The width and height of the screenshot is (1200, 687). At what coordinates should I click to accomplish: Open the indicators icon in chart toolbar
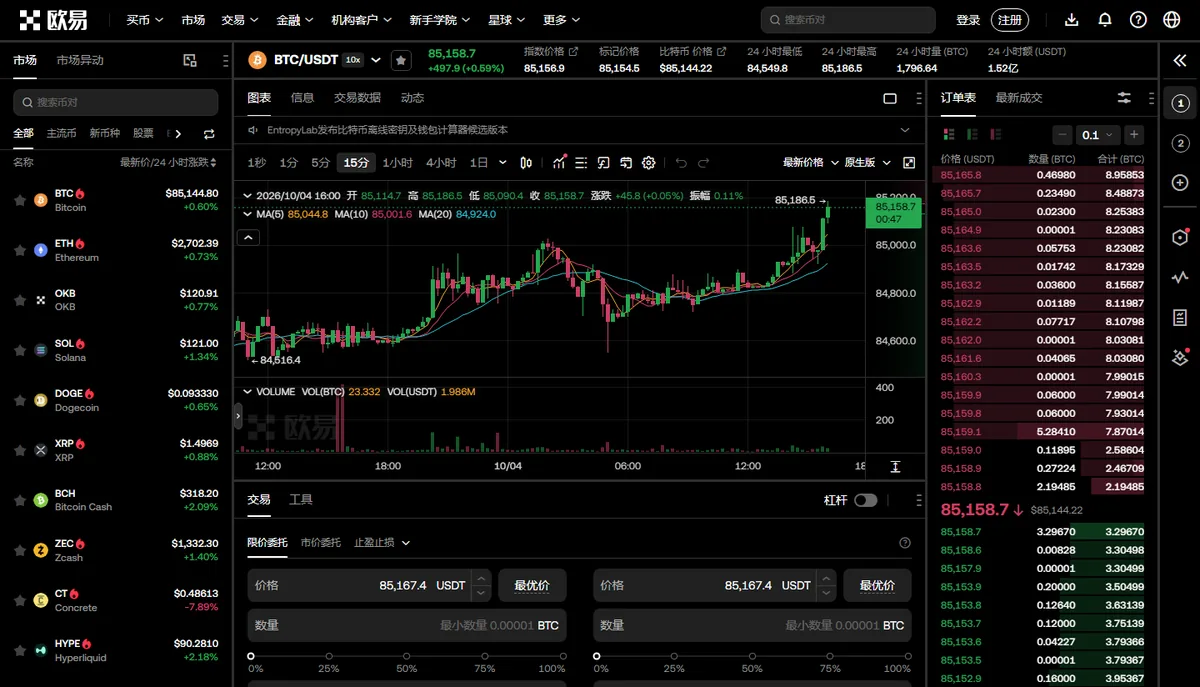tap(559, 162)
